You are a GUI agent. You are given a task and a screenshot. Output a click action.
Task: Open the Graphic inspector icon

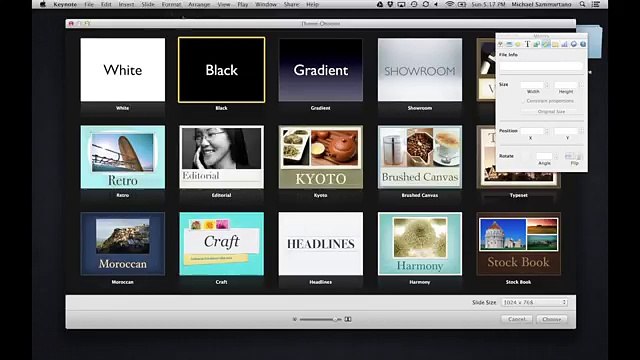[x=536, y=44]
